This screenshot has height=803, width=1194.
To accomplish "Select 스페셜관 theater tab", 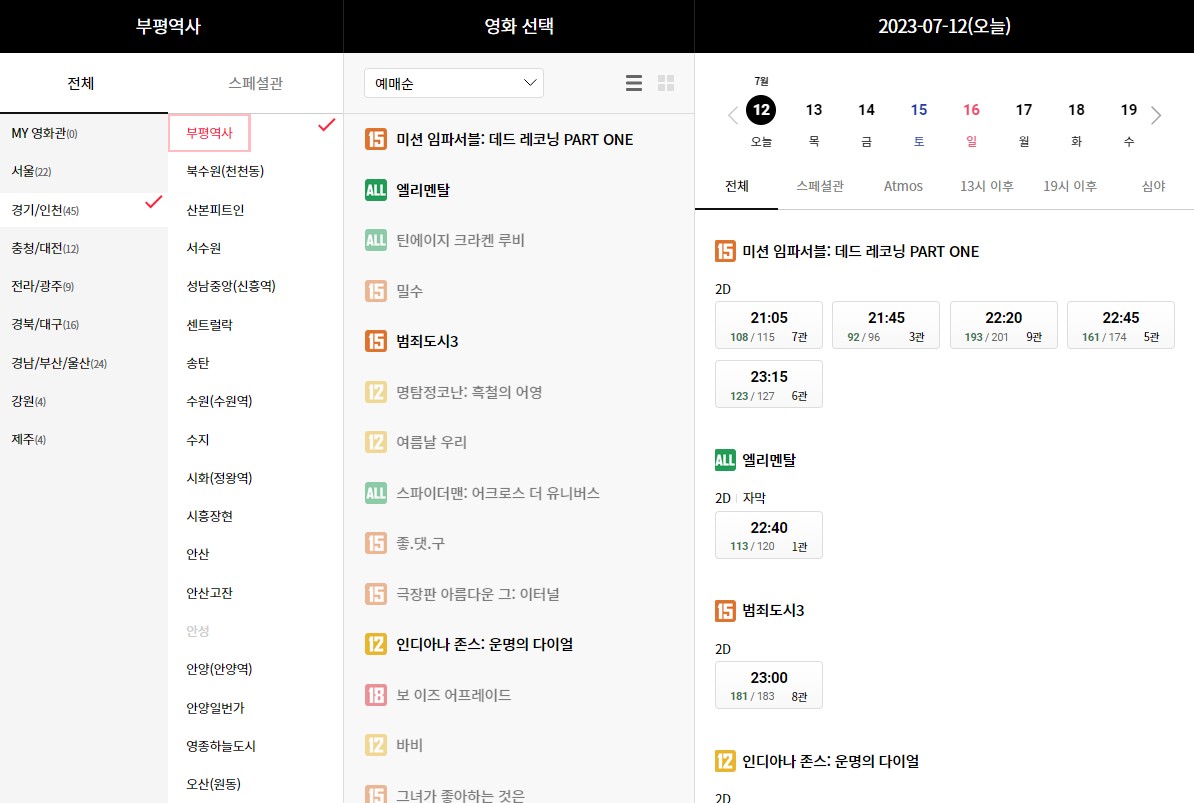I will (x=255, y=83).
